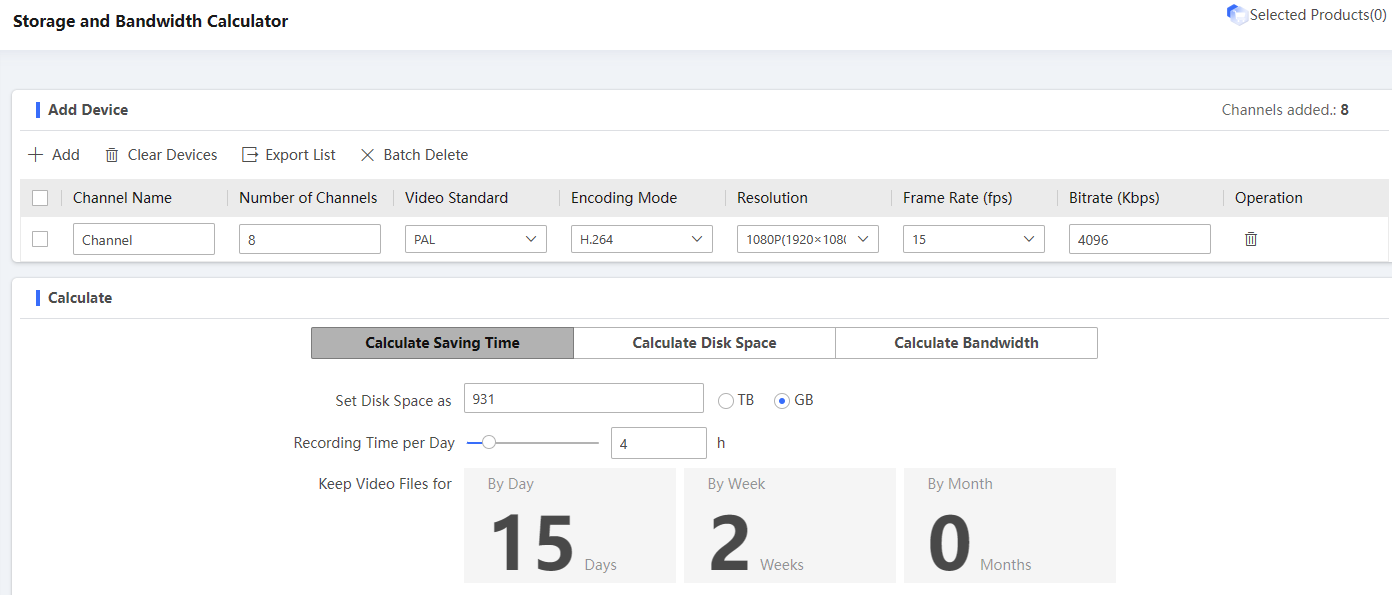Switch to the Calculate Bandwidth tab
Image resolution: width=1392 pixels, height=595 pixels.
point(966,343)
